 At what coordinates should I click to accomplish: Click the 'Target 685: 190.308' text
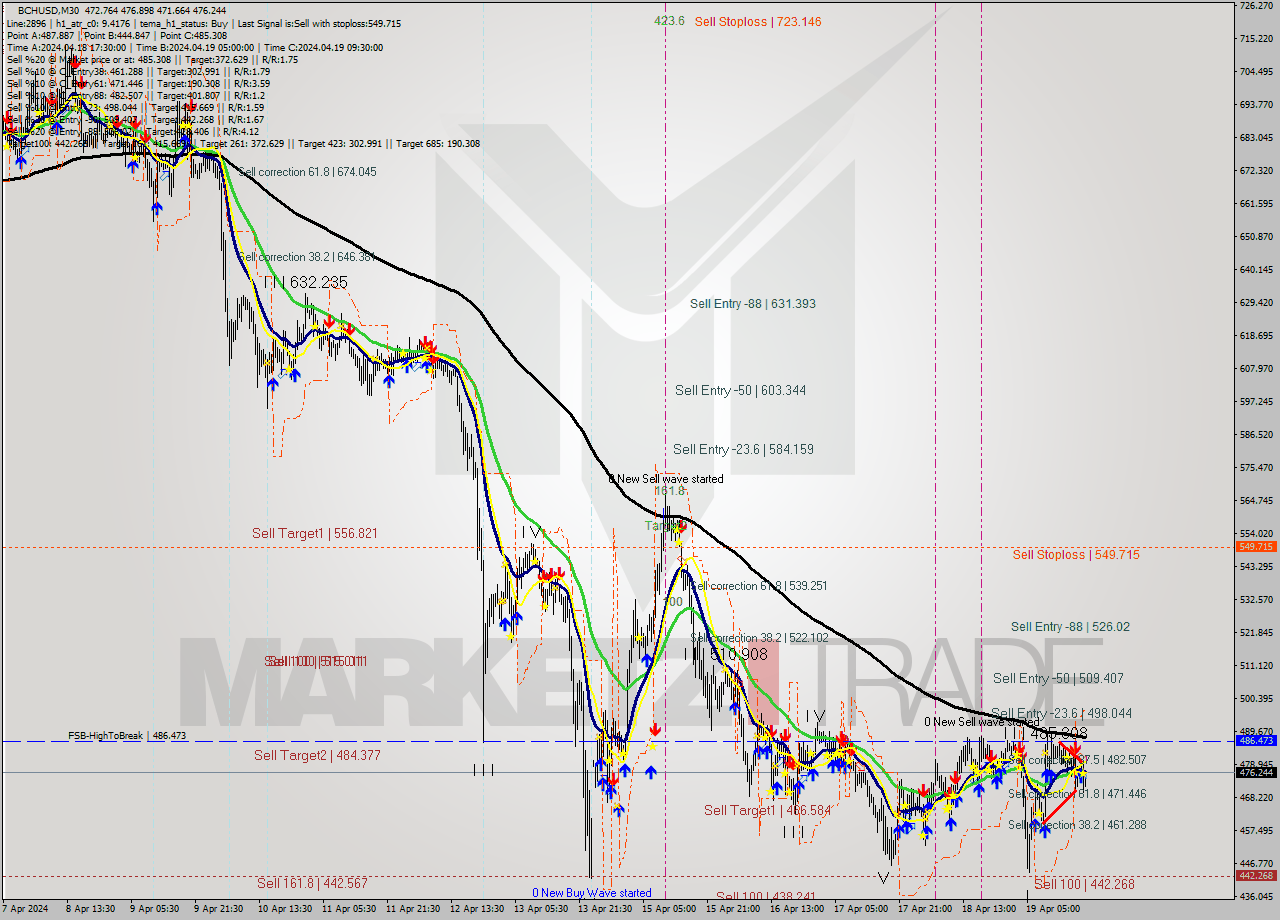click(x=438, y=143)
